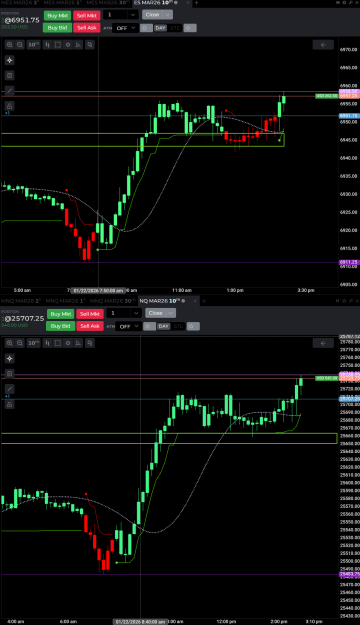This screenshot has width=360, height=625.
Task: Click the back arrow on ES chart
Action: [x=323, y=45]
